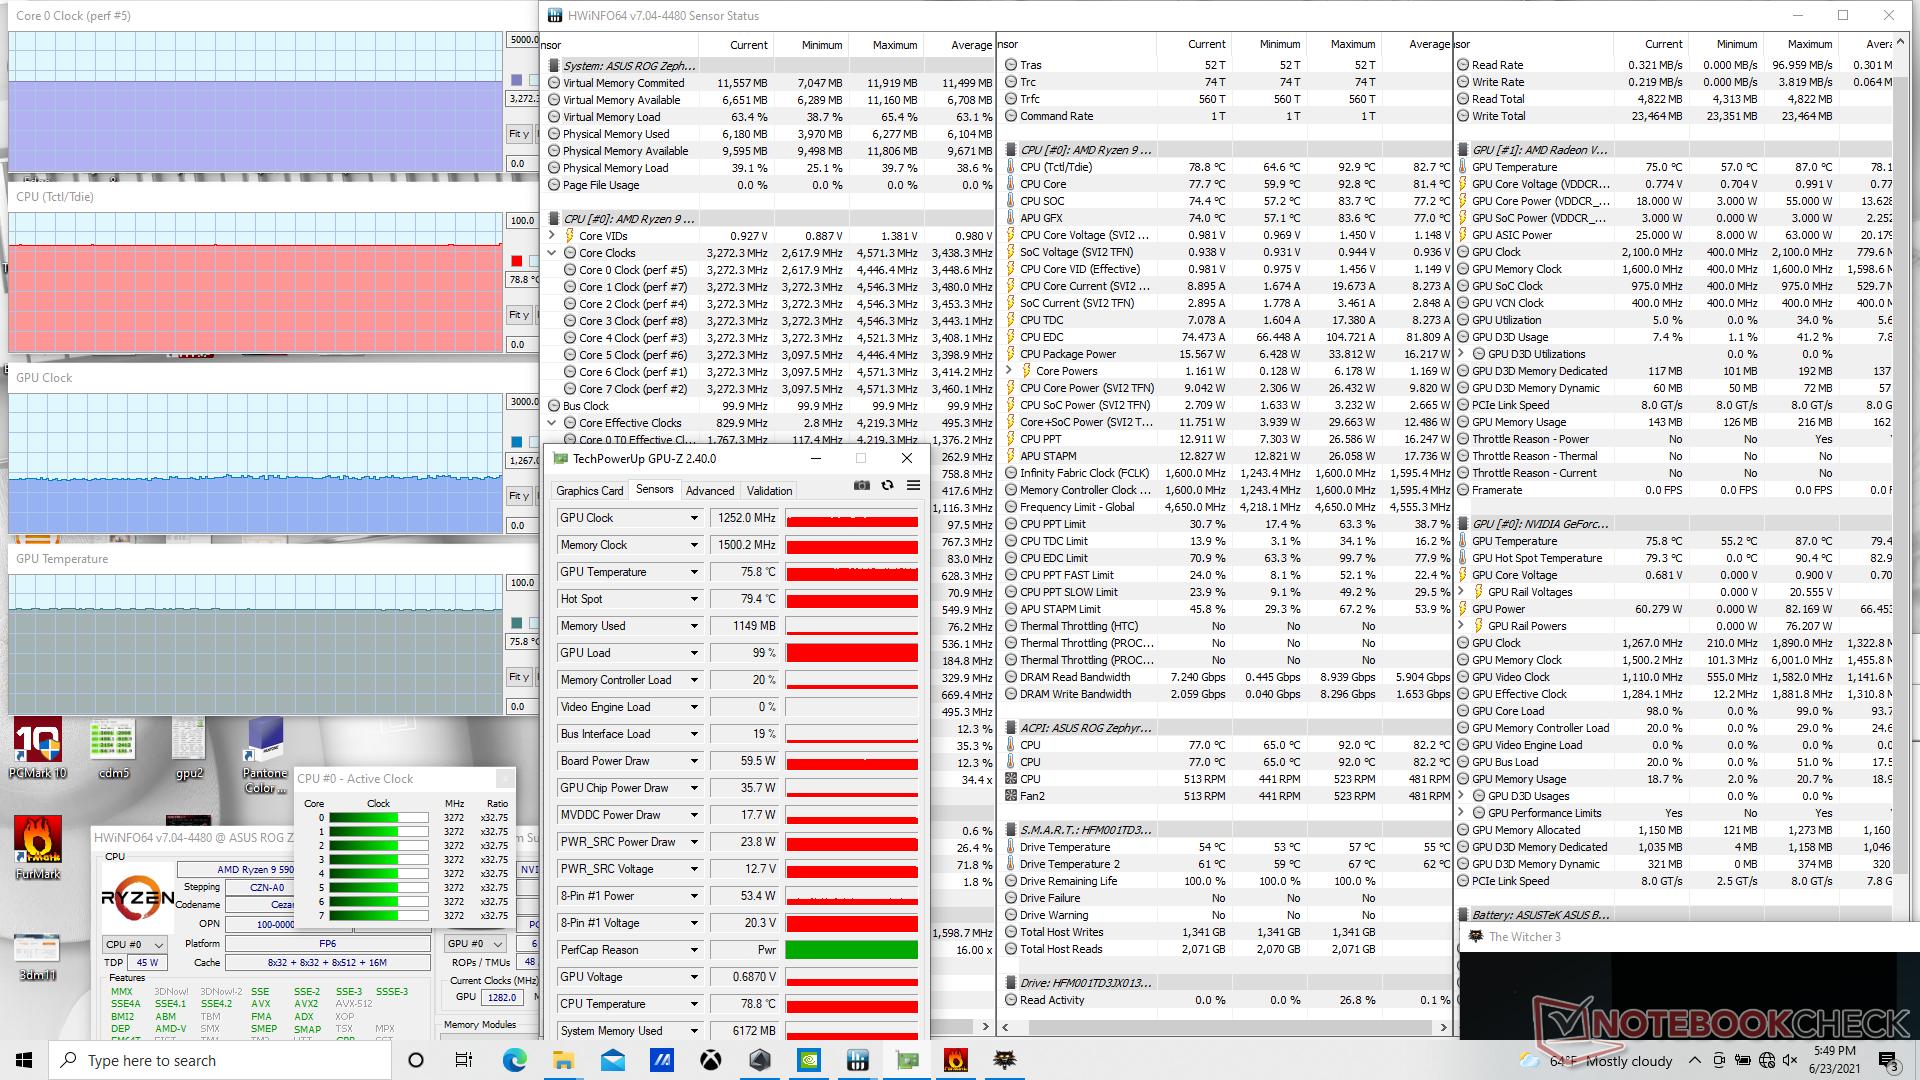Image resolution: width=1920 pixels, height=1080 pixels.
Task: Expand the GPU Rail Voltages row
Action: 1461,592
